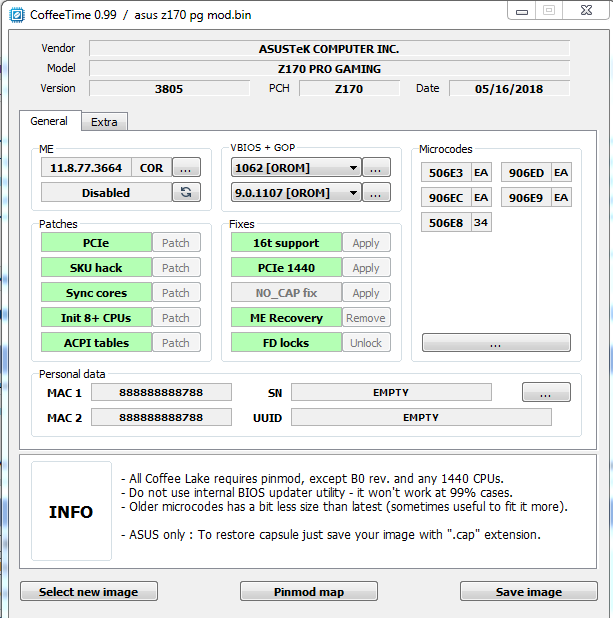Click the Model field Z170 PRO GAMING
613x618 pixels.
[329, 68]
